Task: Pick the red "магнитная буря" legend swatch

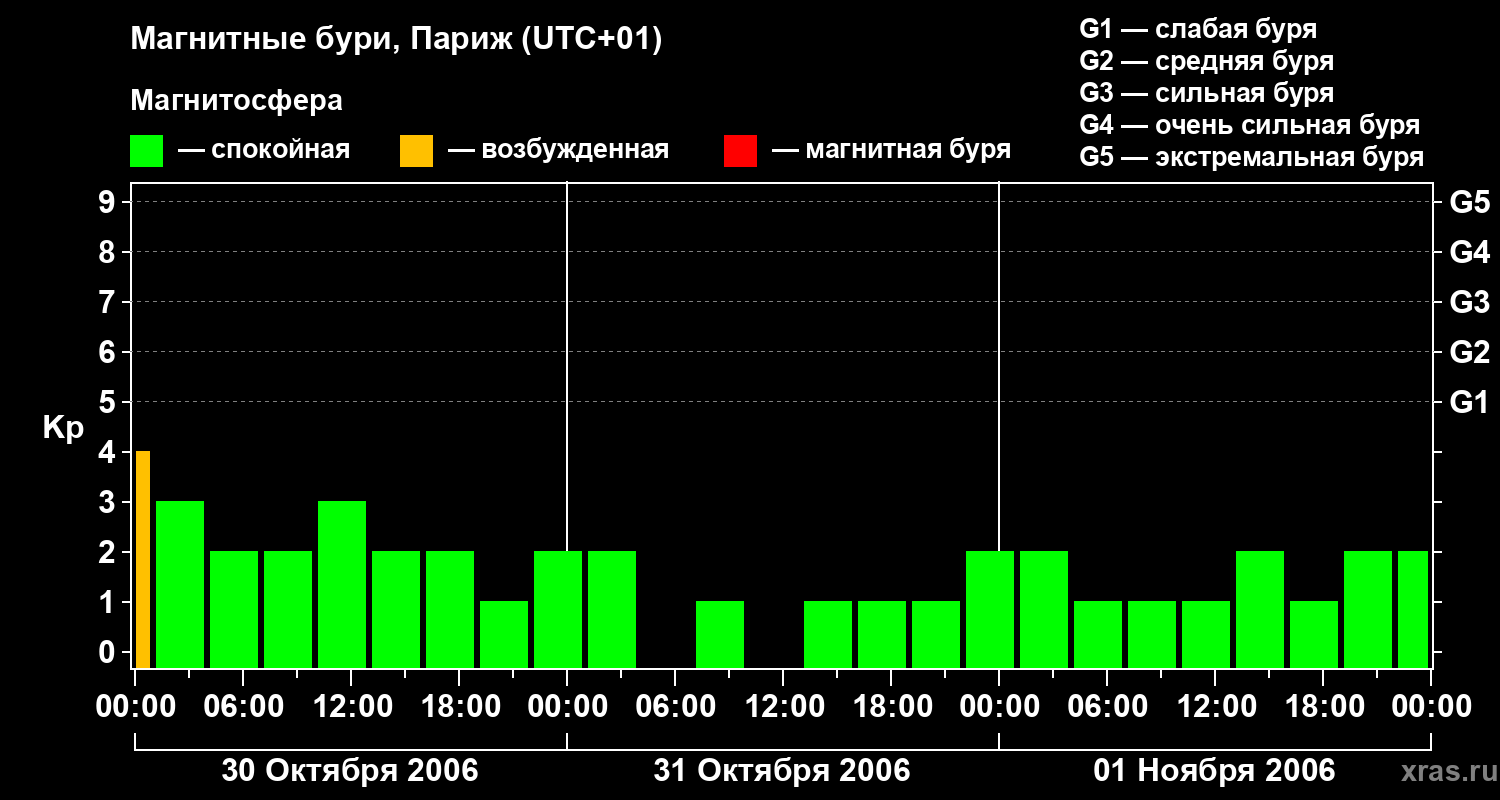Action: coord(740,151)
